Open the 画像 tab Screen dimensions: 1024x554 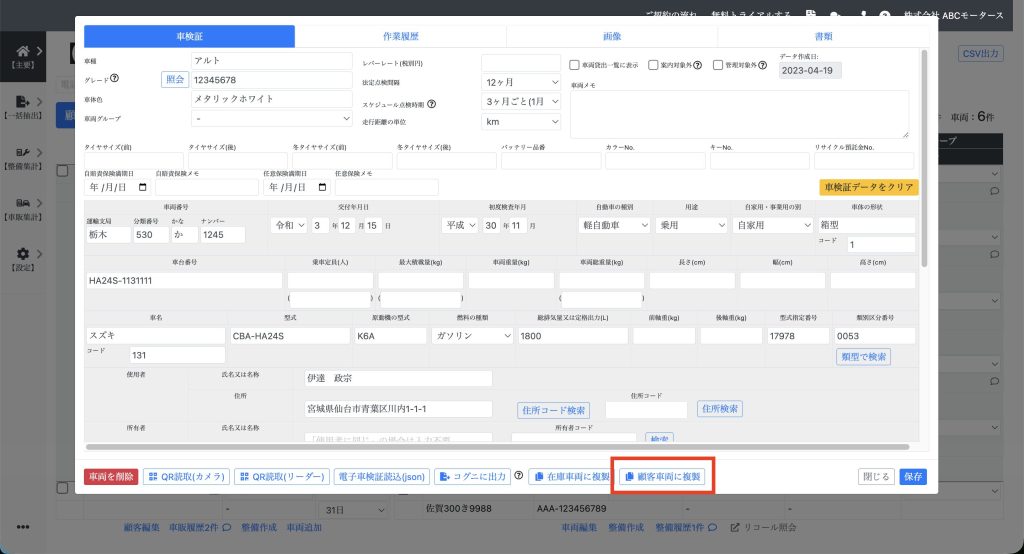[612, 36]
